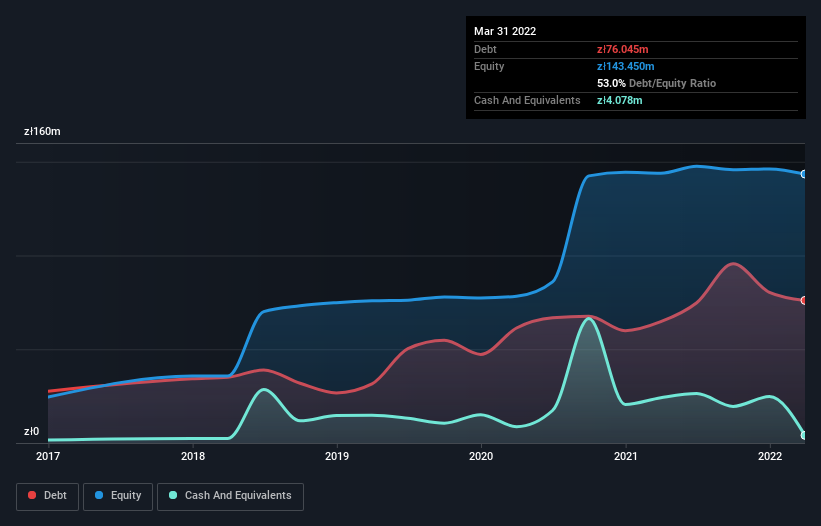The image size is (821, 526).
Task: Click the Equity value zł143.450m
Action: pyautogui.click(x=626, y=66)
